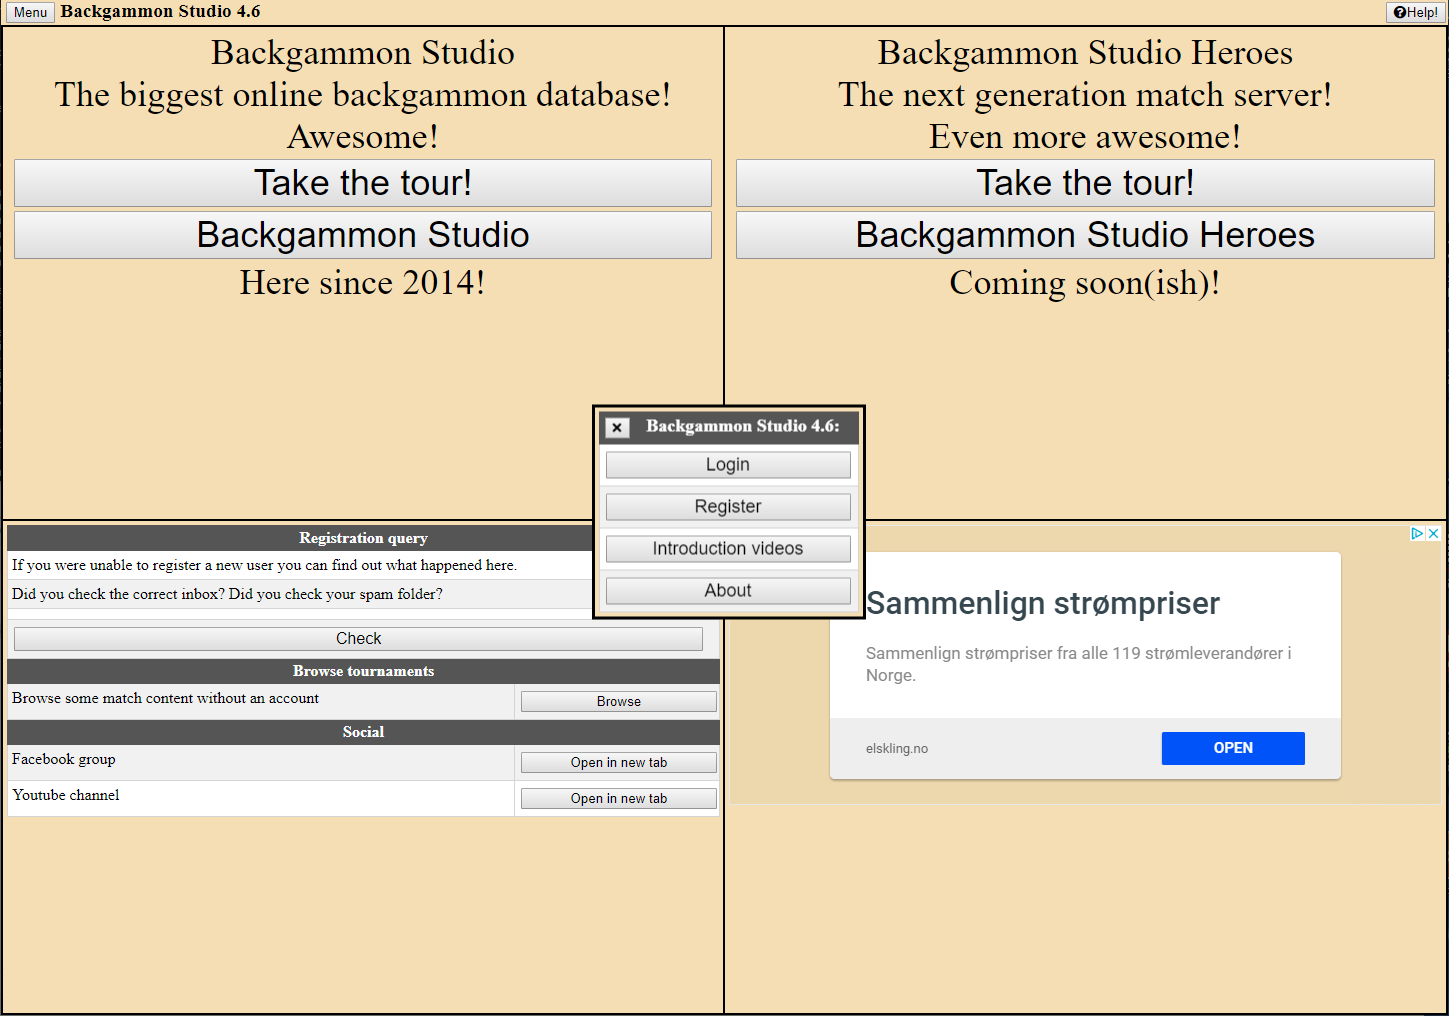Click the 'Did you check the correct inbox?' row
Image resolution: width=1449 pixels, height=1016 pixels.
[299, 594]
